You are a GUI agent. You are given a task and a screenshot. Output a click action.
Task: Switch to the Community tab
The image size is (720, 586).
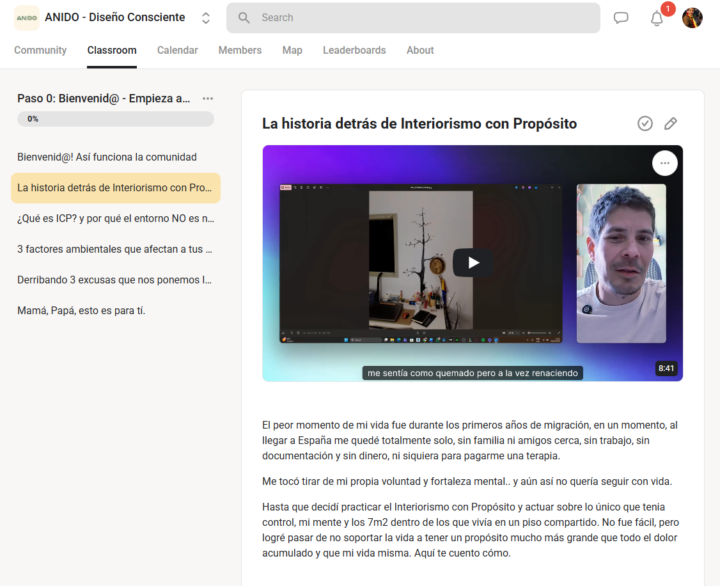click(x=40, y=50)
